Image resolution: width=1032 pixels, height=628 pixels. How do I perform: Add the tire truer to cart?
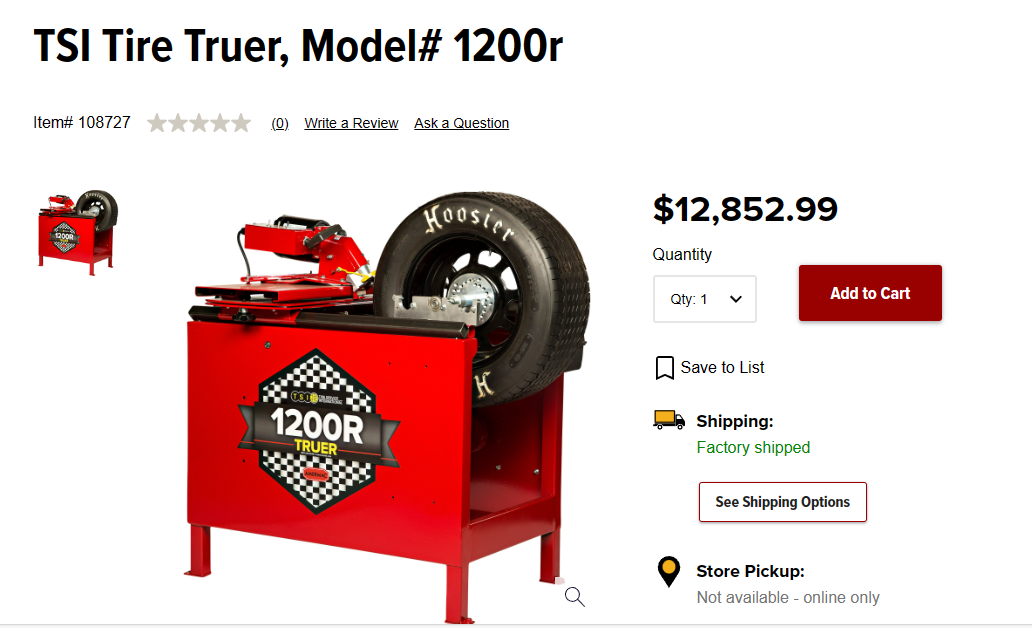(x=870, y=293)
